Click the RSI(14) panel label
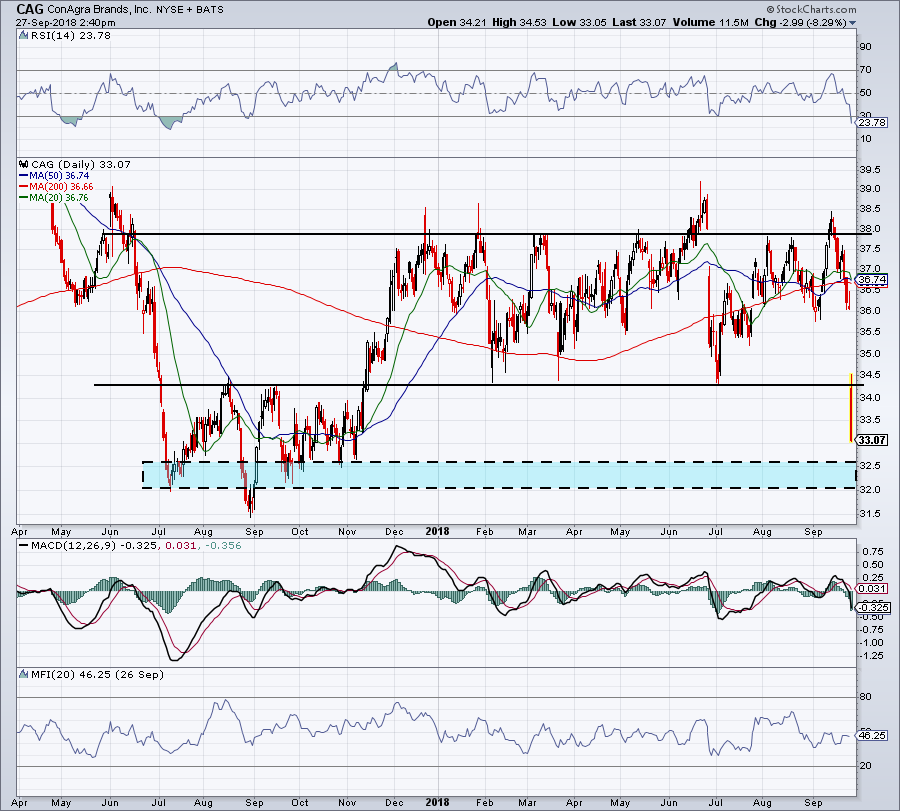The height and width of the screenshot is (811, 900). 69,36
